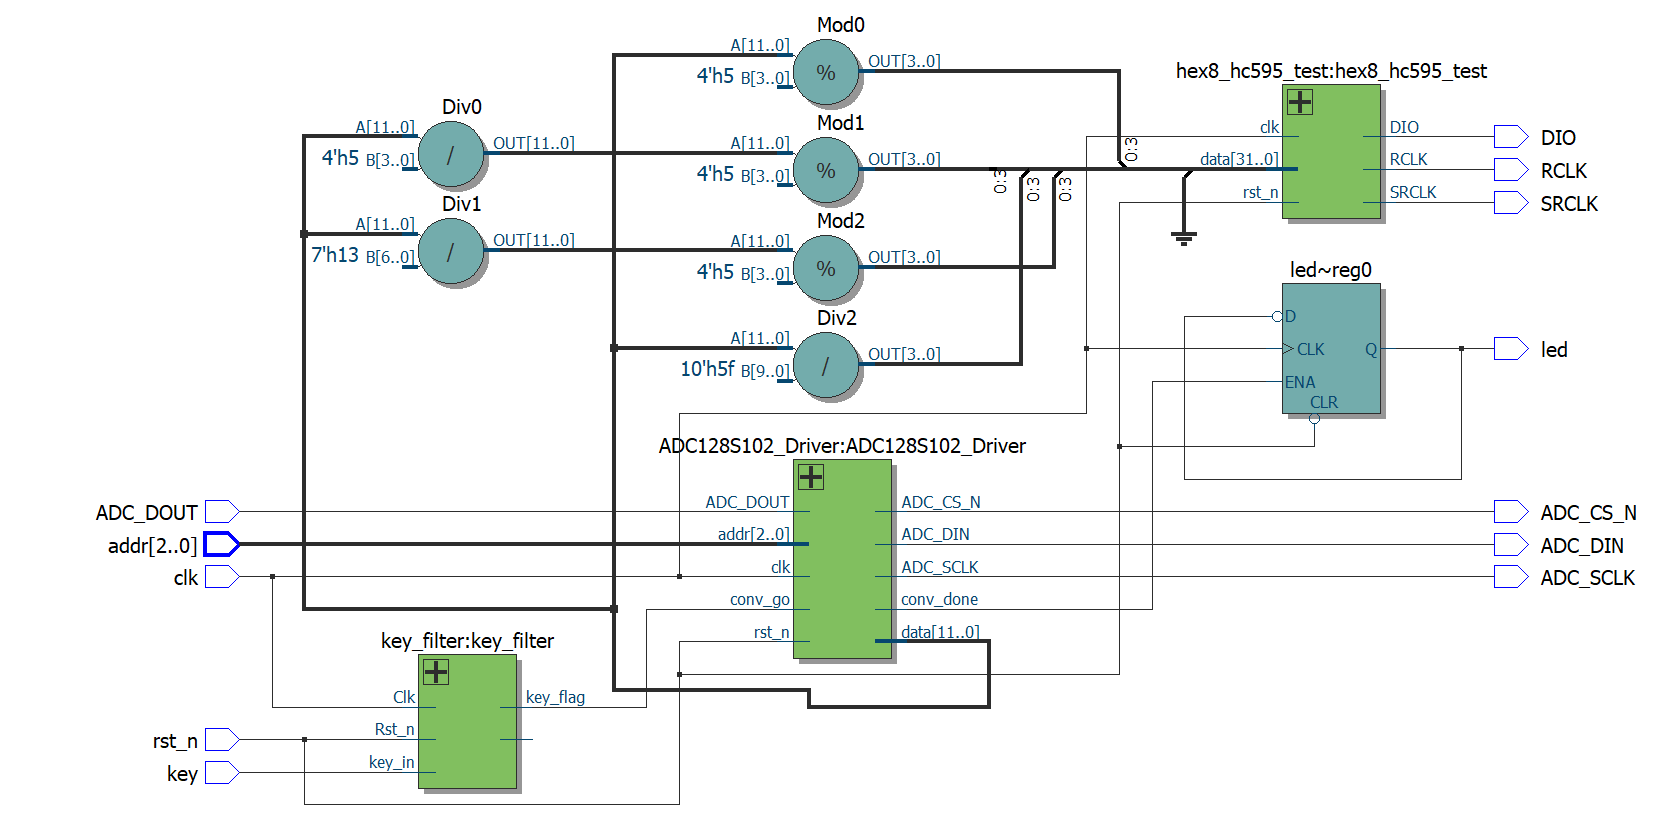Select the key input pin symbol
This screenshot has height=816, width=1677.
pos(222,773)
